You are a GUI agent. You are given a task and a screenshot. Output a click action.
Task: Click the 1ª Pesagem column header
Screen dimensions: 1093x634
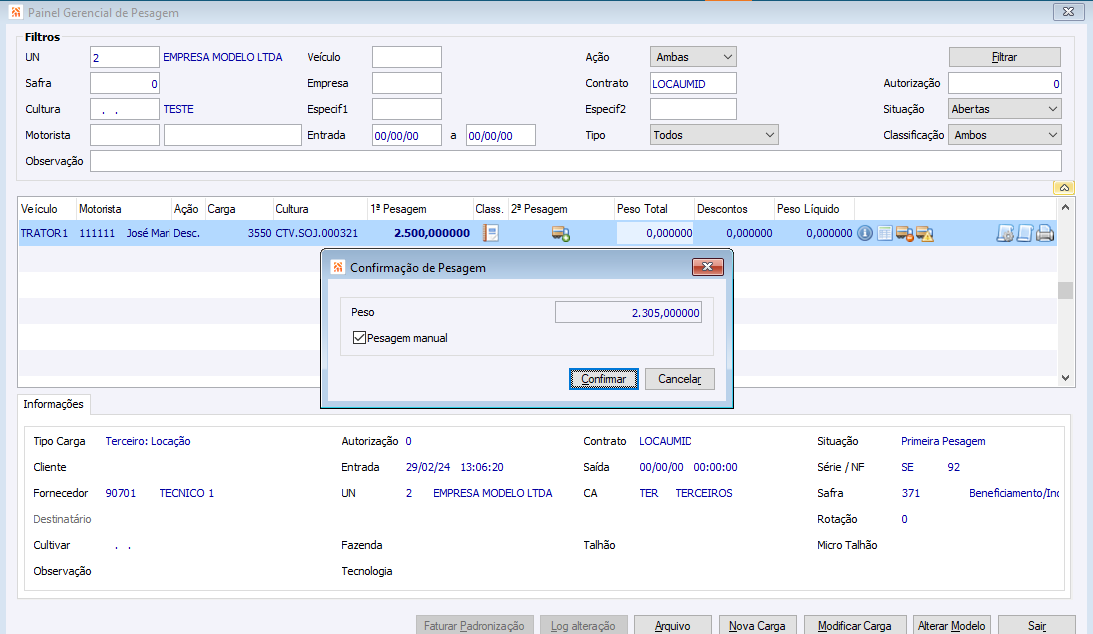click(420, 209)
